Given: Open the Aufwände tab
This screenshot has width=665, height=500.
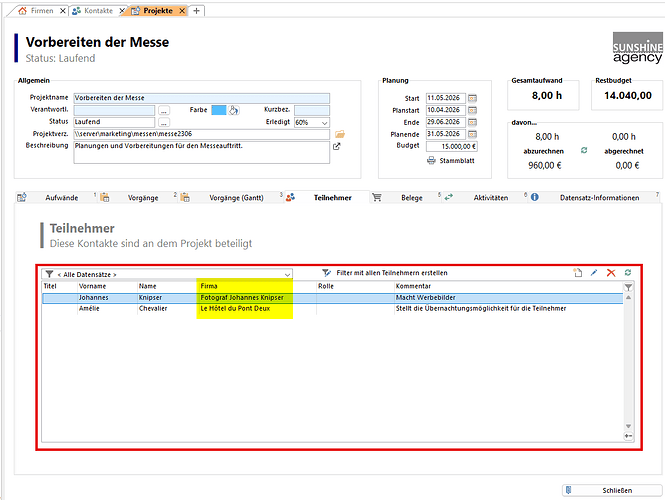Looking at the screenshot, I should click(x=61, y=198).
